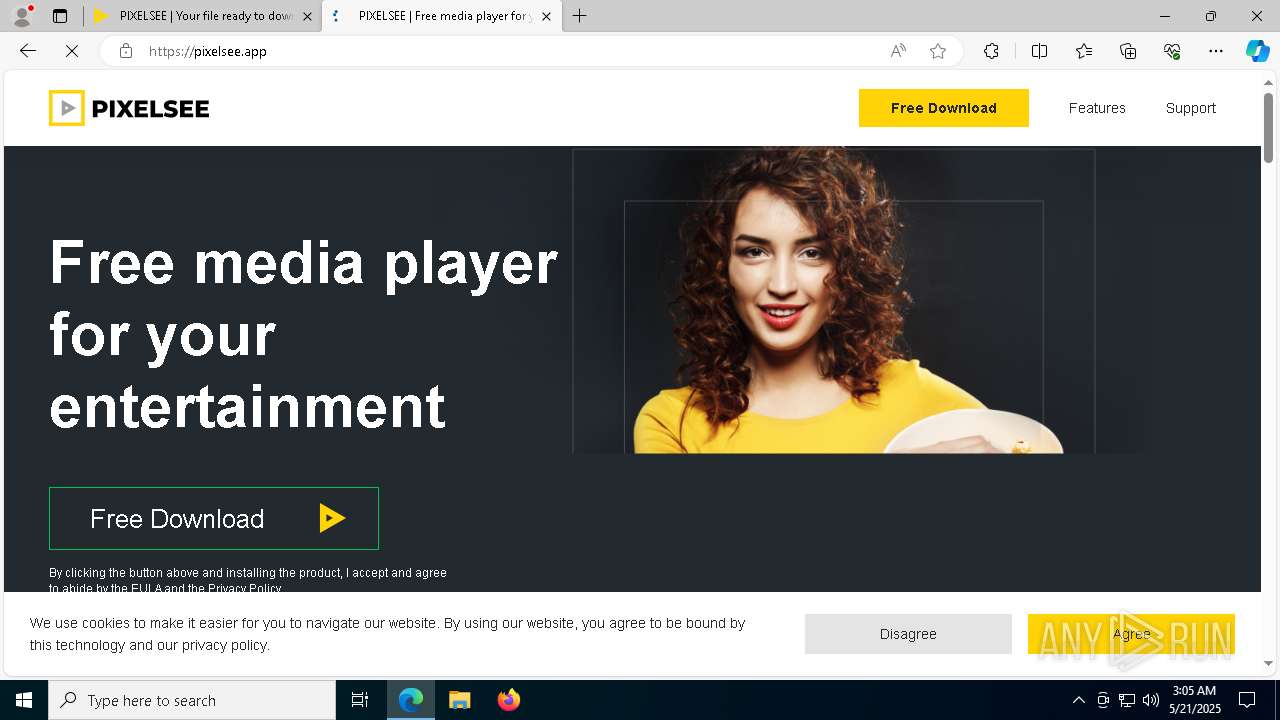This screenshot has height=720, width=1280.
Task: Show hidden system tray icons
Action: coord(1078,700)
